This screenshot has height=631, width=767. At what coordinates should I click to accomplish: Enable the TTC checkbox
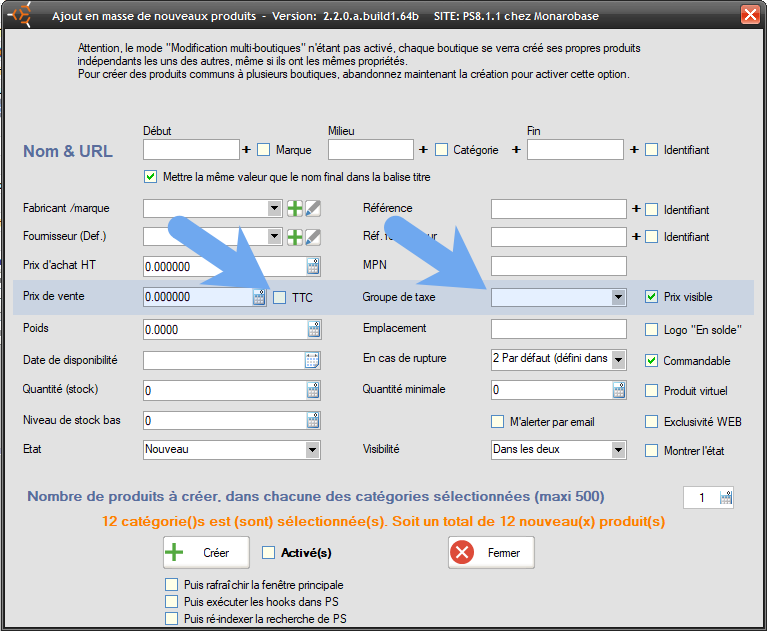pyautogui.click(x=279, y=297)
